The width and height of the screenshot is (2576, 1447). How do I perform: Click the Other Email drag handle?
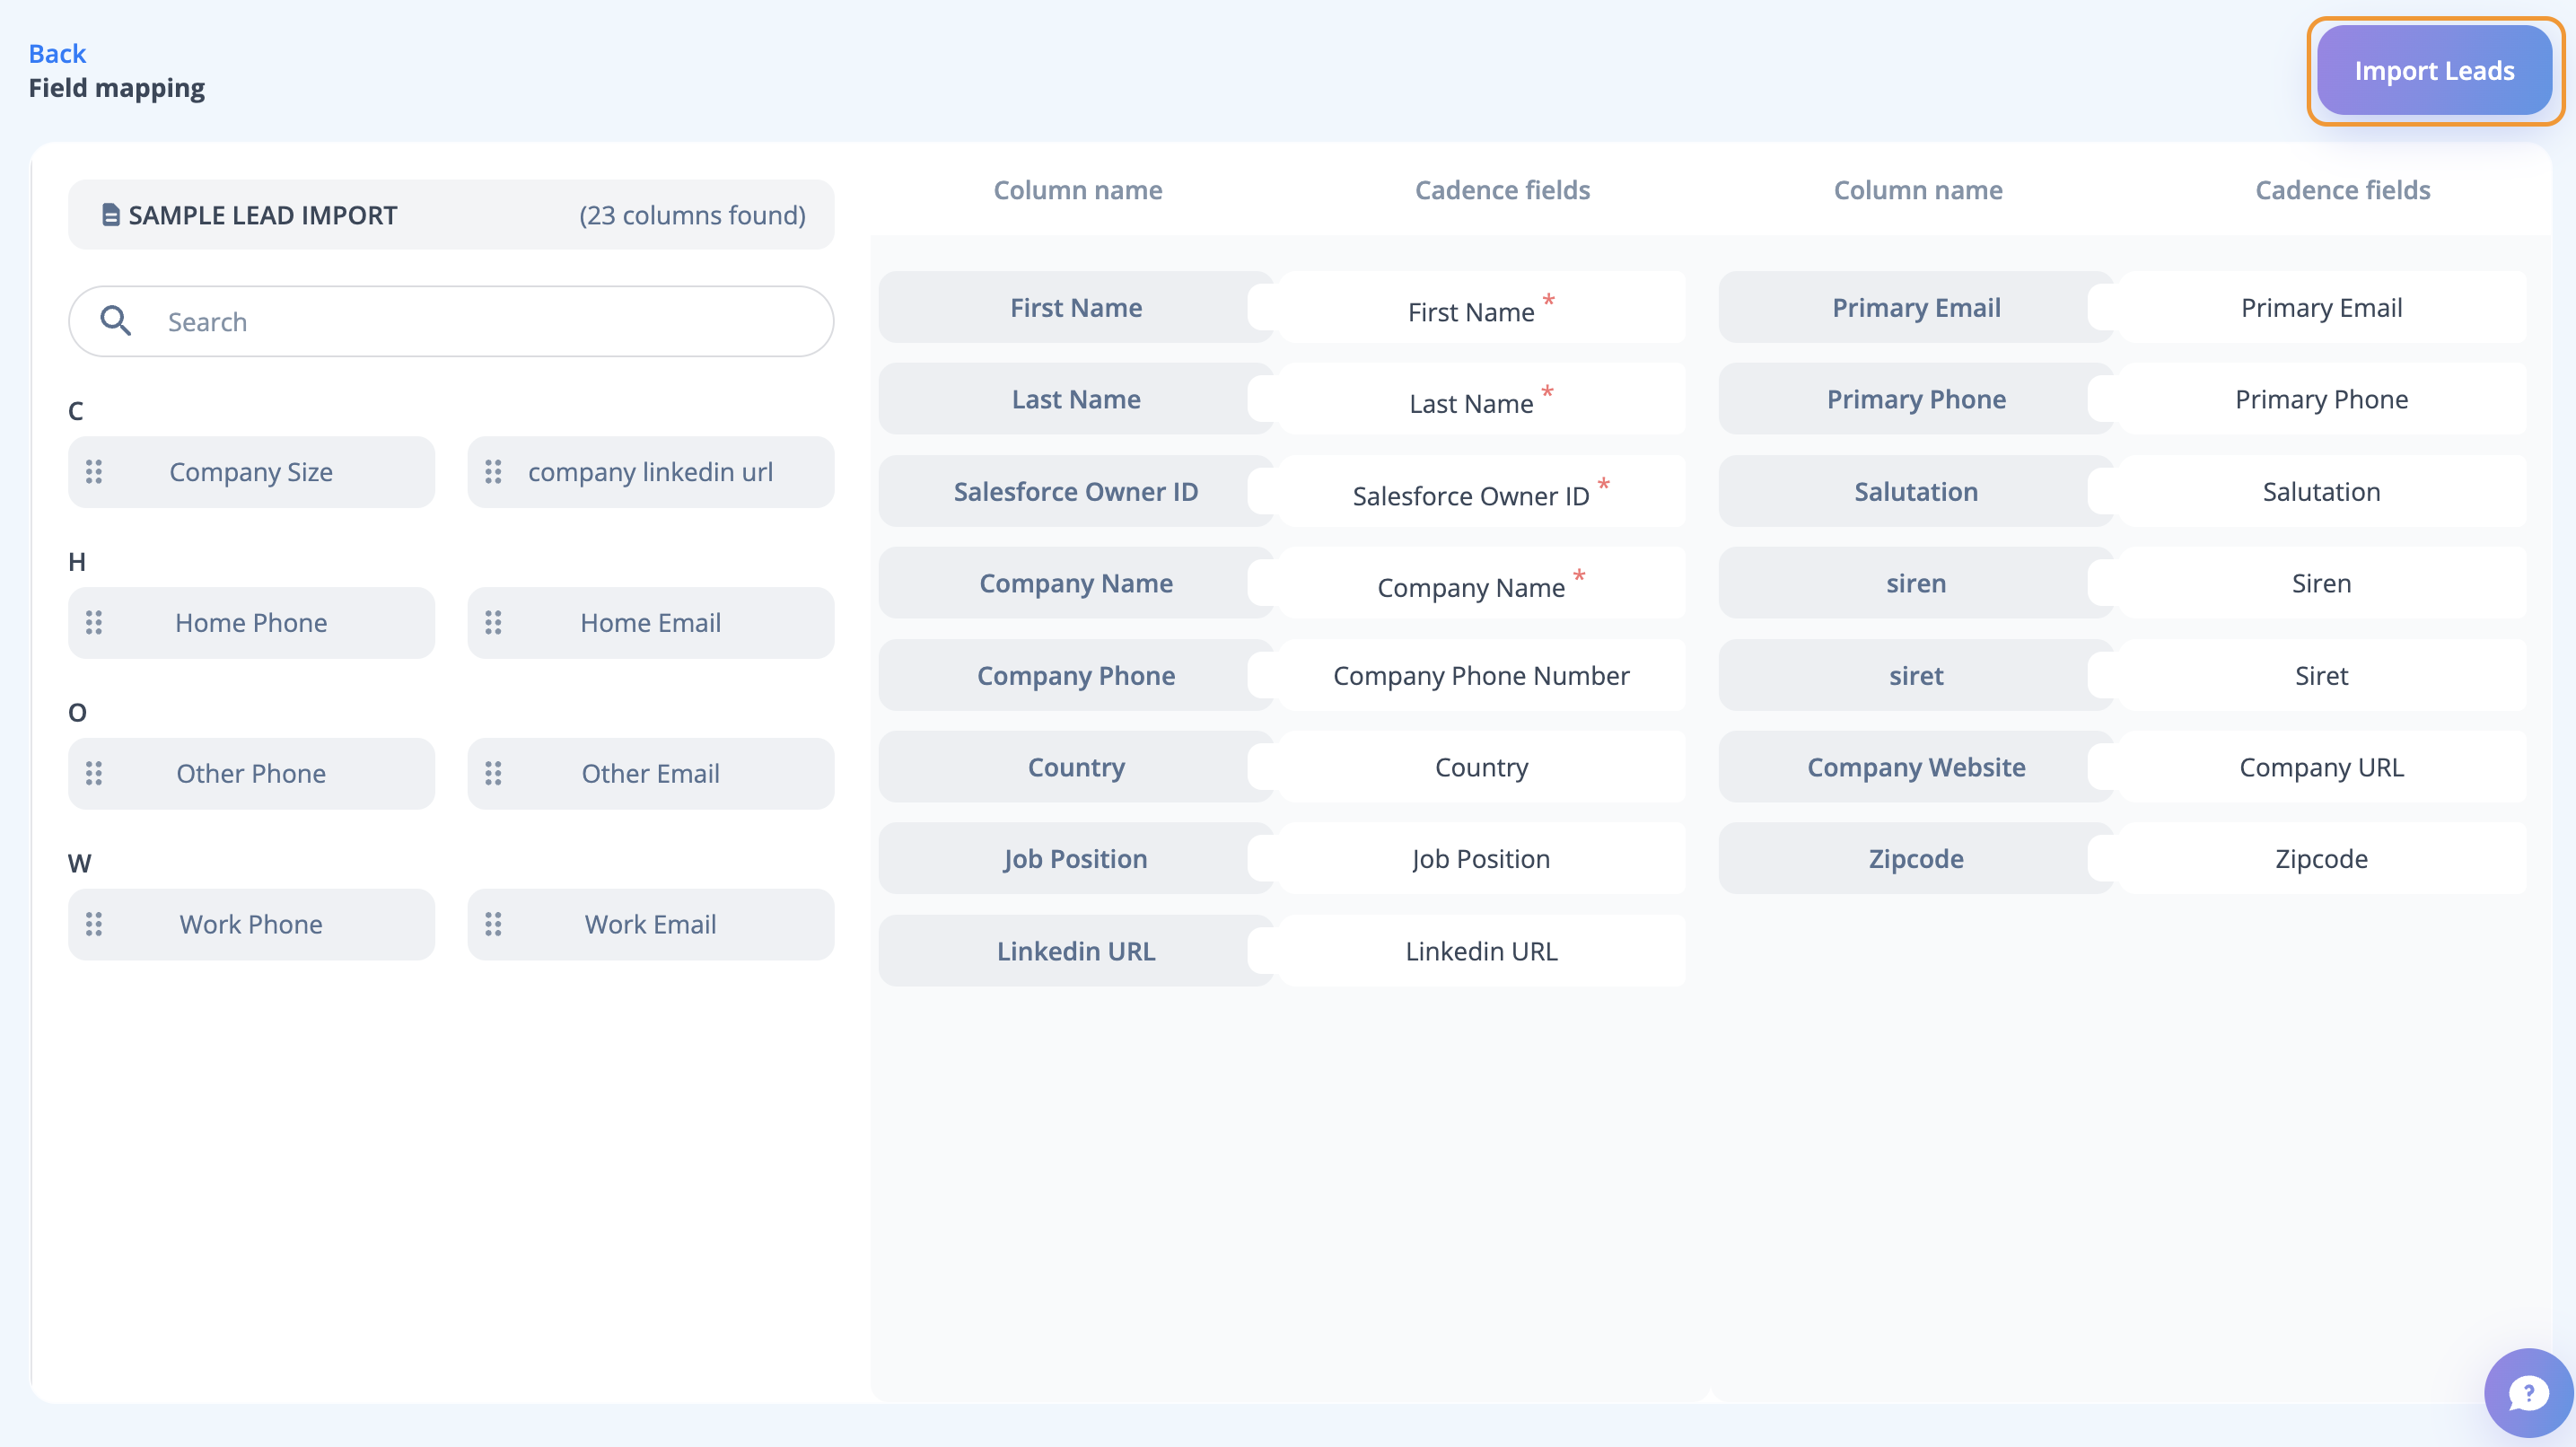493,773
